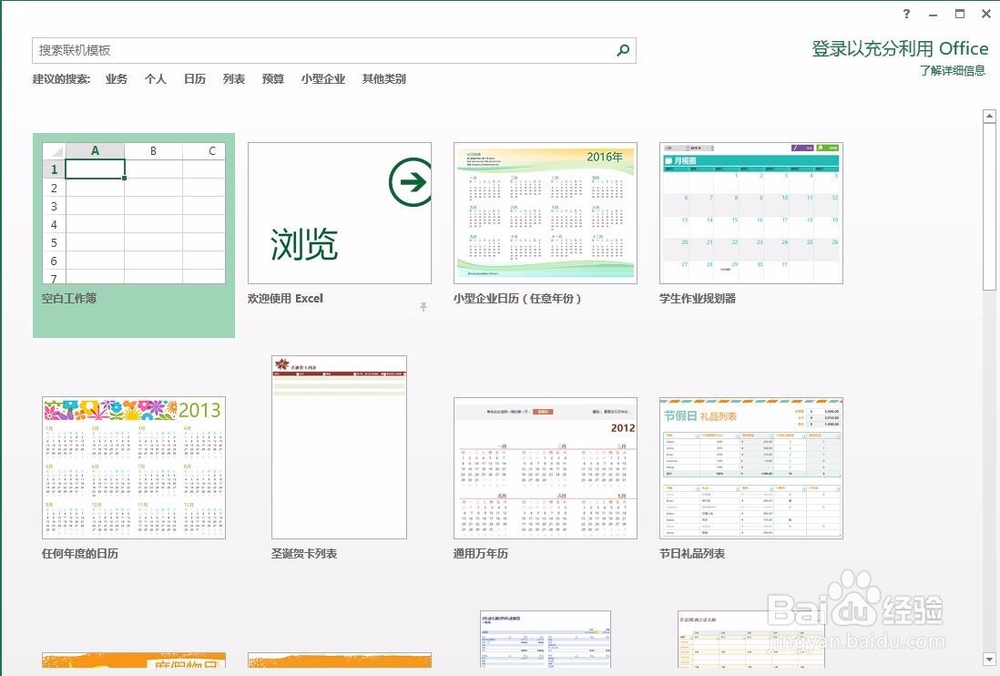Choose the 学生作业规划器 template
The image size is (1000, 676).
coord(751,213)
